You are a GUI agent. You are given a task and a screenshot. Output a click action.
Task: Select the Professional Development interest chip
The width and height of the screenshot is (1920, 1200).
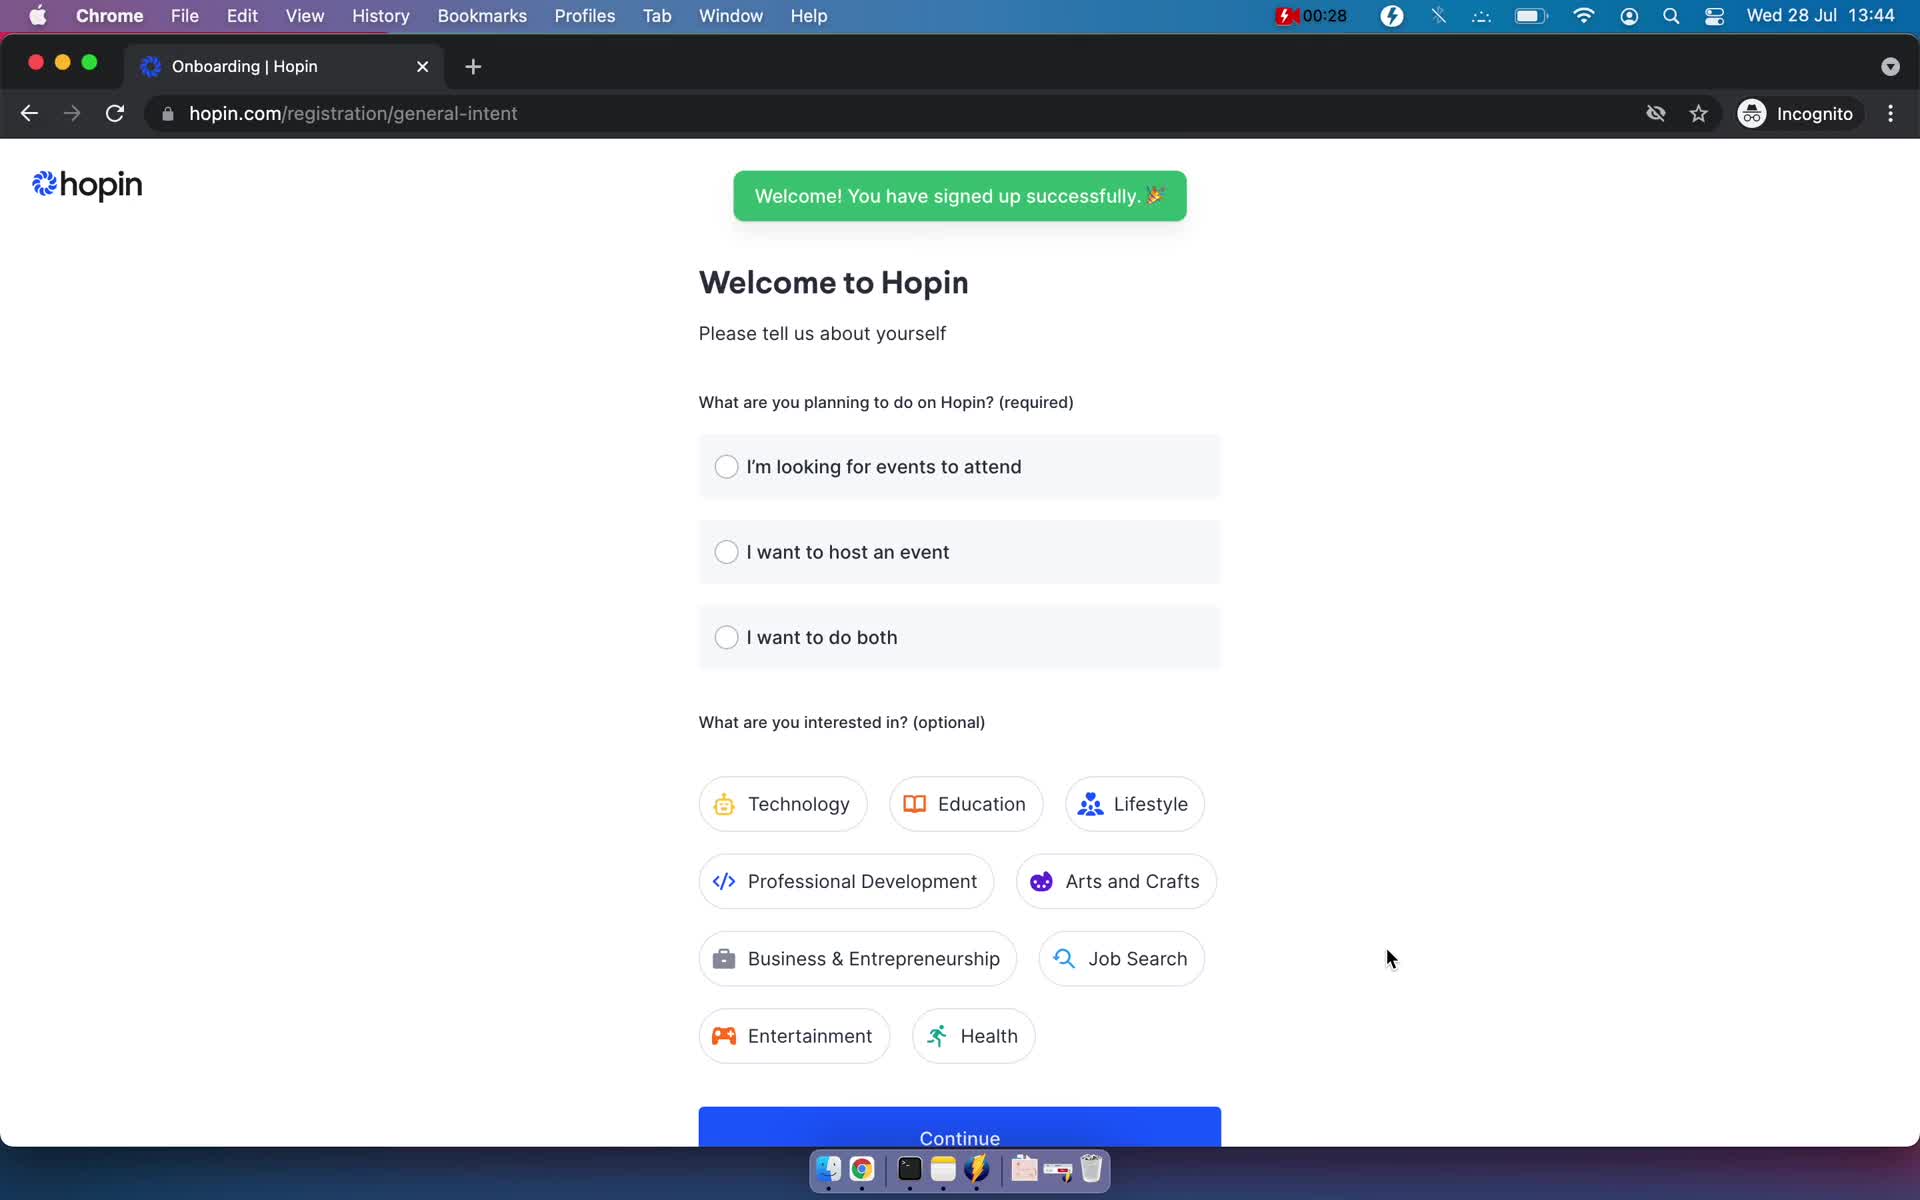coord(846,881)
